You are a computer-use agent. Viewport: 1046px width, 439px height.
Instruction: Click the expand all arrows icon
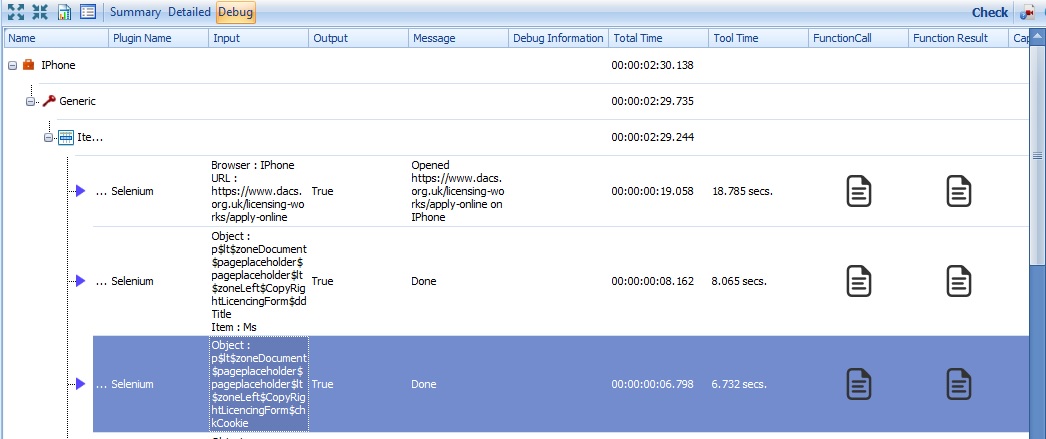pos(16,11)
